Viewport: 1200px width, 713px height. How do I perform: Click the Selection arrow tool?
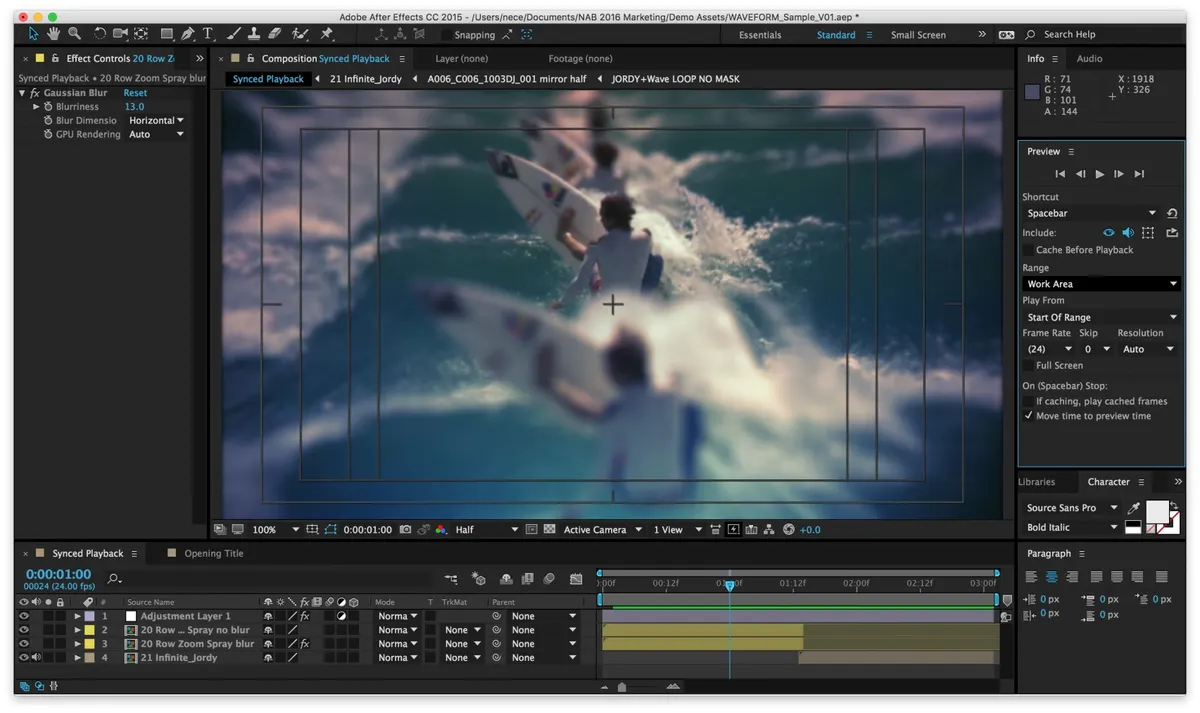[x=33, y=34]
